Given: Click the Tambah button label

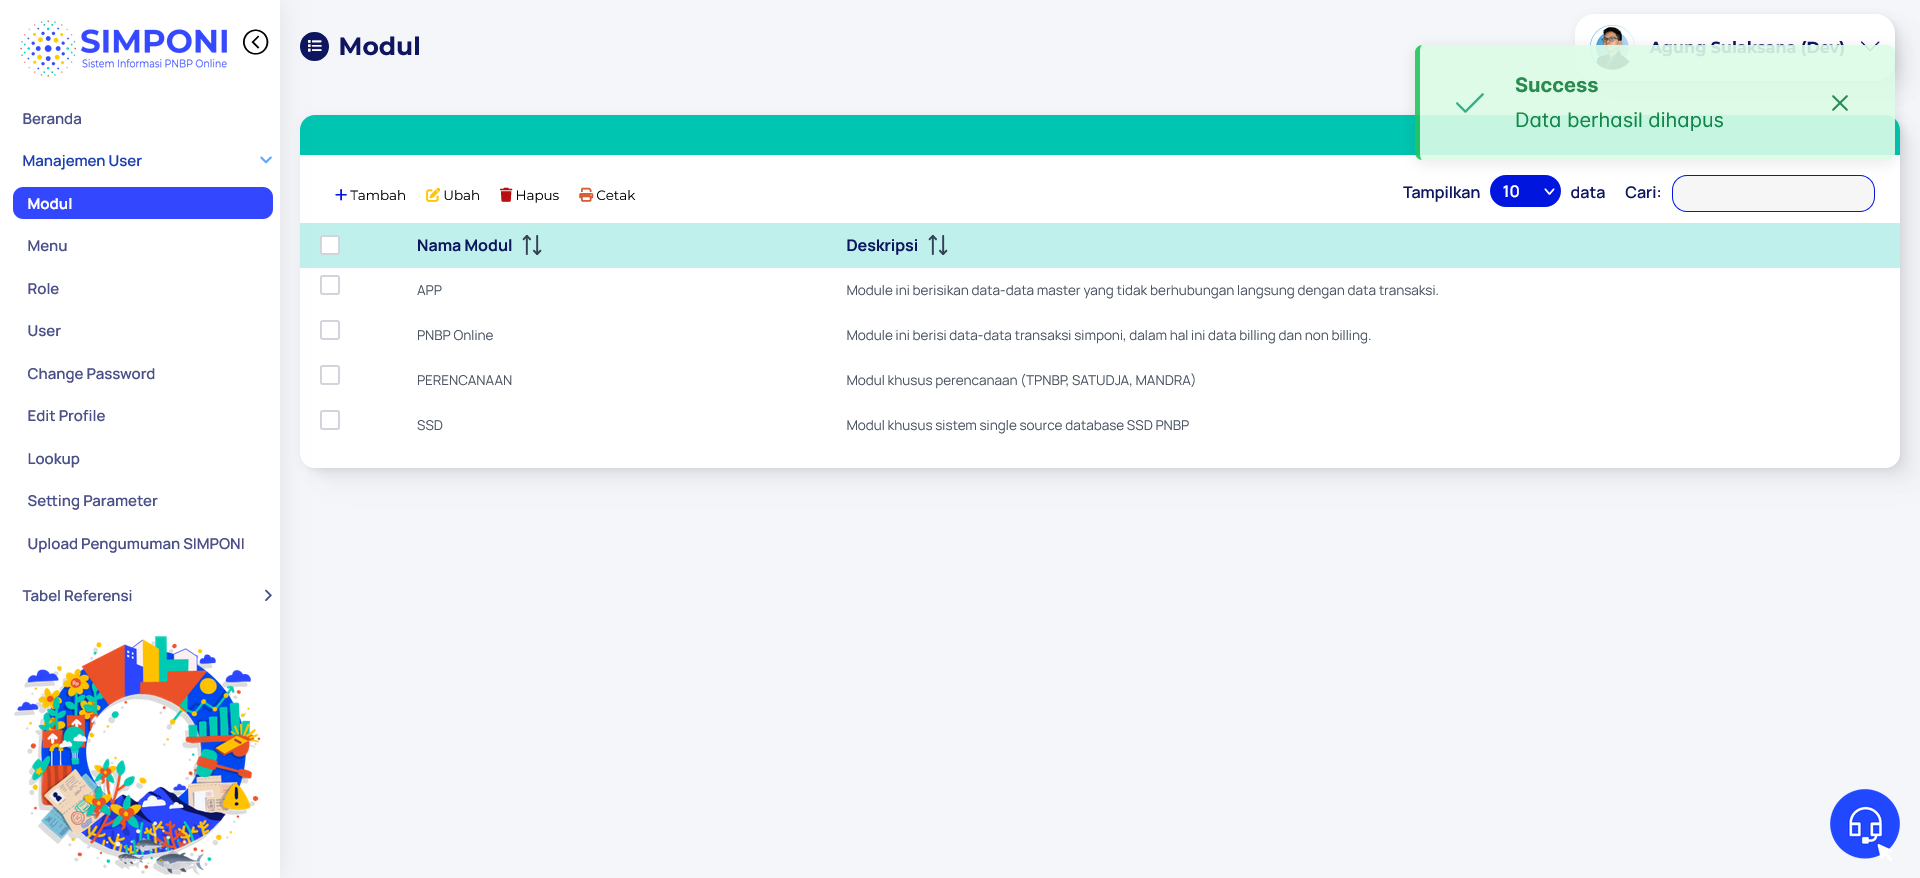Looking at the screenshot, I should click(x=378, y=195).
